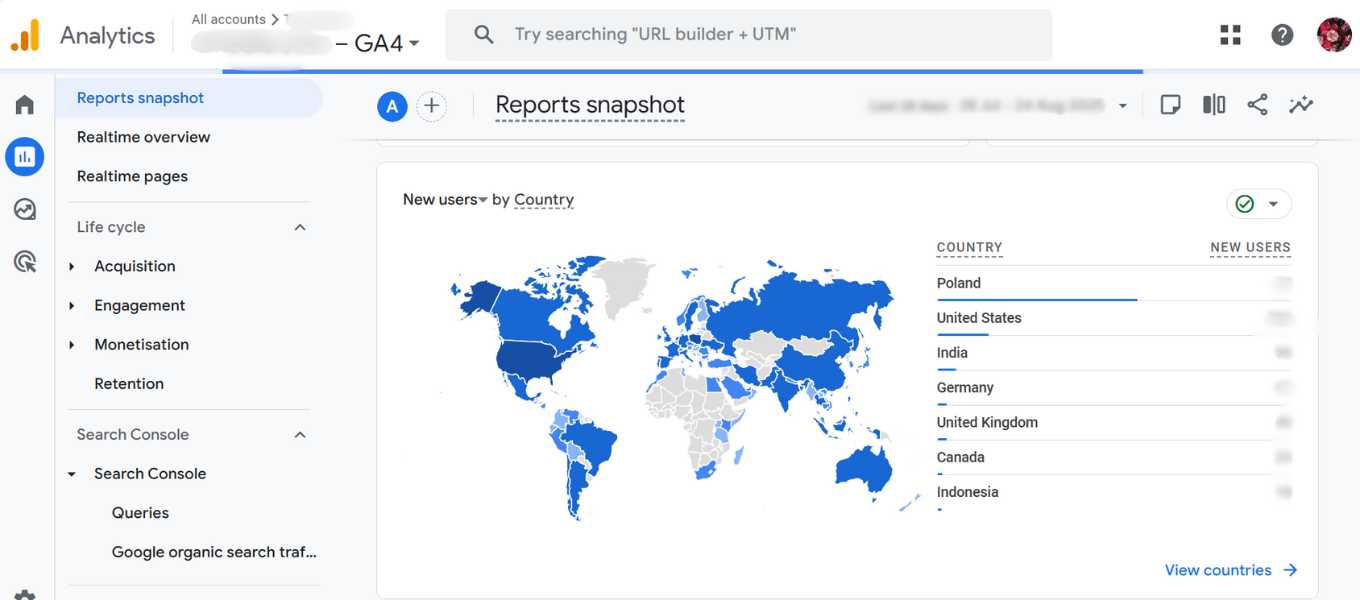Open Google organic search traffic report

click(x=213, y=551)
